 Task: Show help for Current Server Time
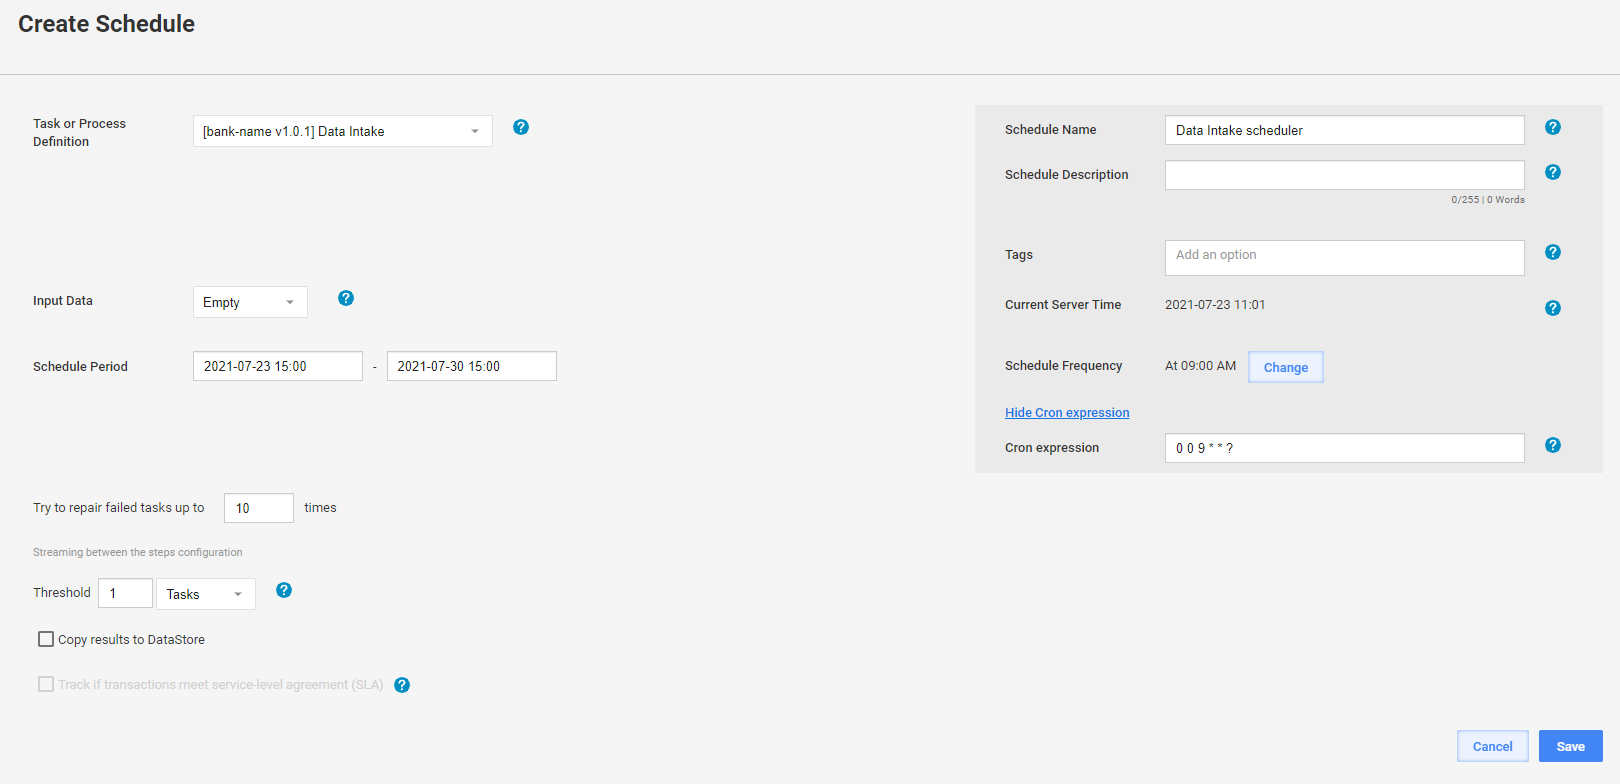[1553, 308]
